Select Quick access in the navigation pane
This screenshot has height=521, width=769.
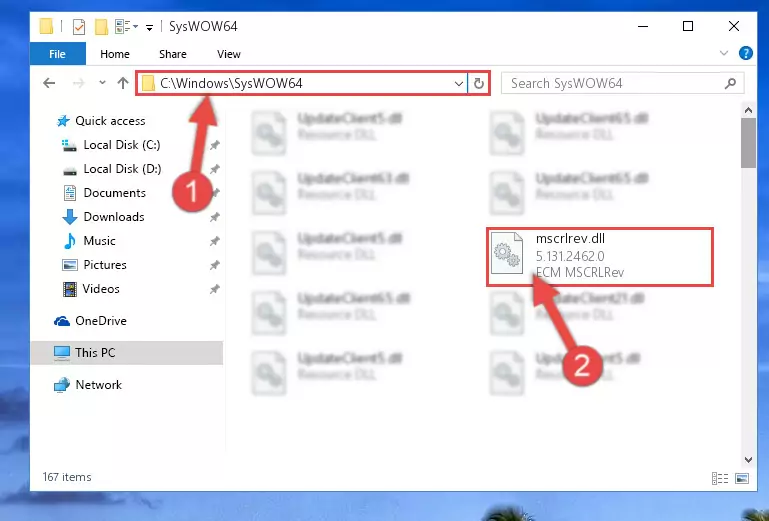click(101, 121)
